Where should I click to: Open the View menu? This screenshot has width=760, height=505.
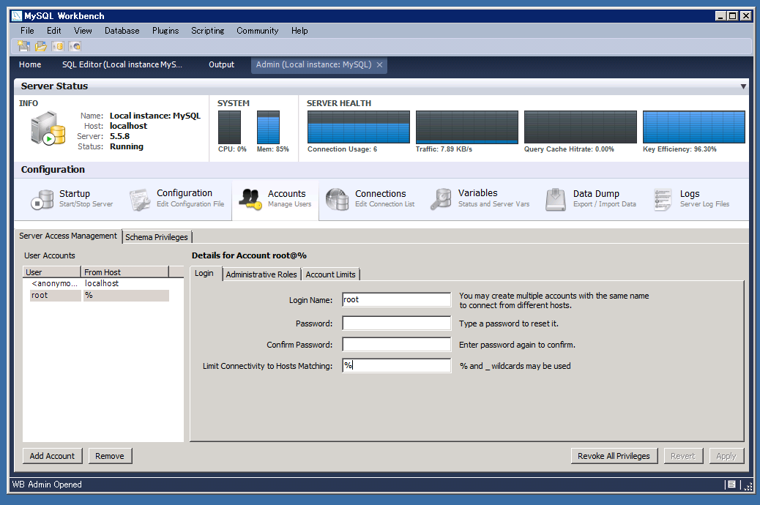(83, 31)
